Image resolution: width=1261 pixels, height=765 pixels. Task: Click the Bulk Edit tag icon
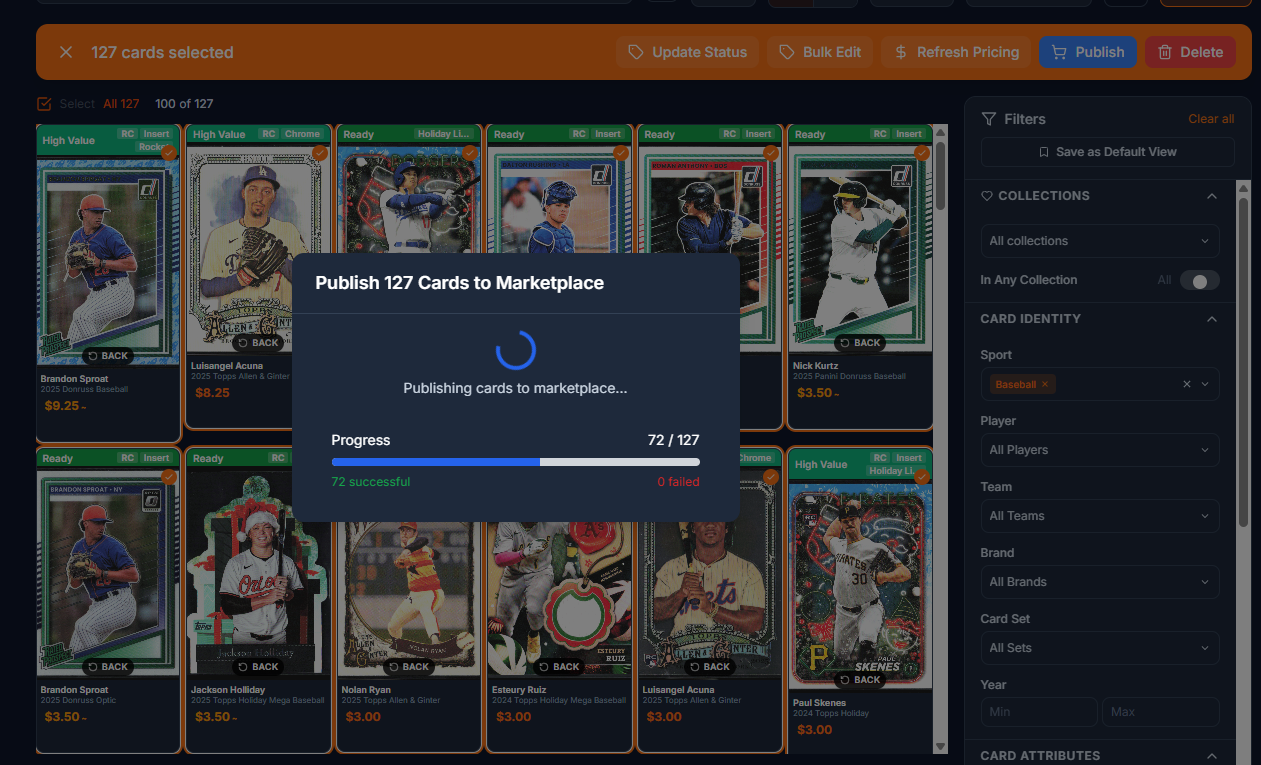coord(785,51)
